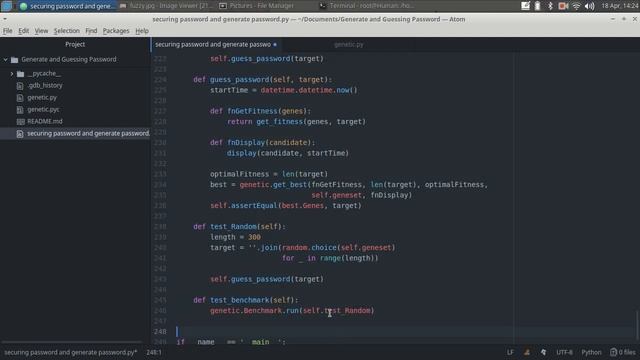640x360 pixels.
Task: Click the project tree horizontal scrollbar
Action: pyautogui.click(x=73, y=342)
